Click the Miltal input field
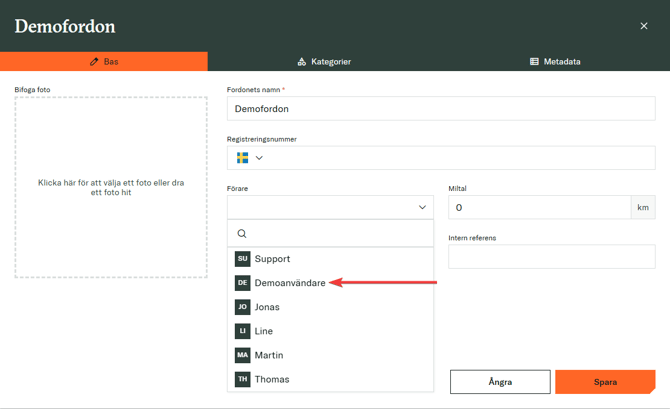 (x=539, y=208)
